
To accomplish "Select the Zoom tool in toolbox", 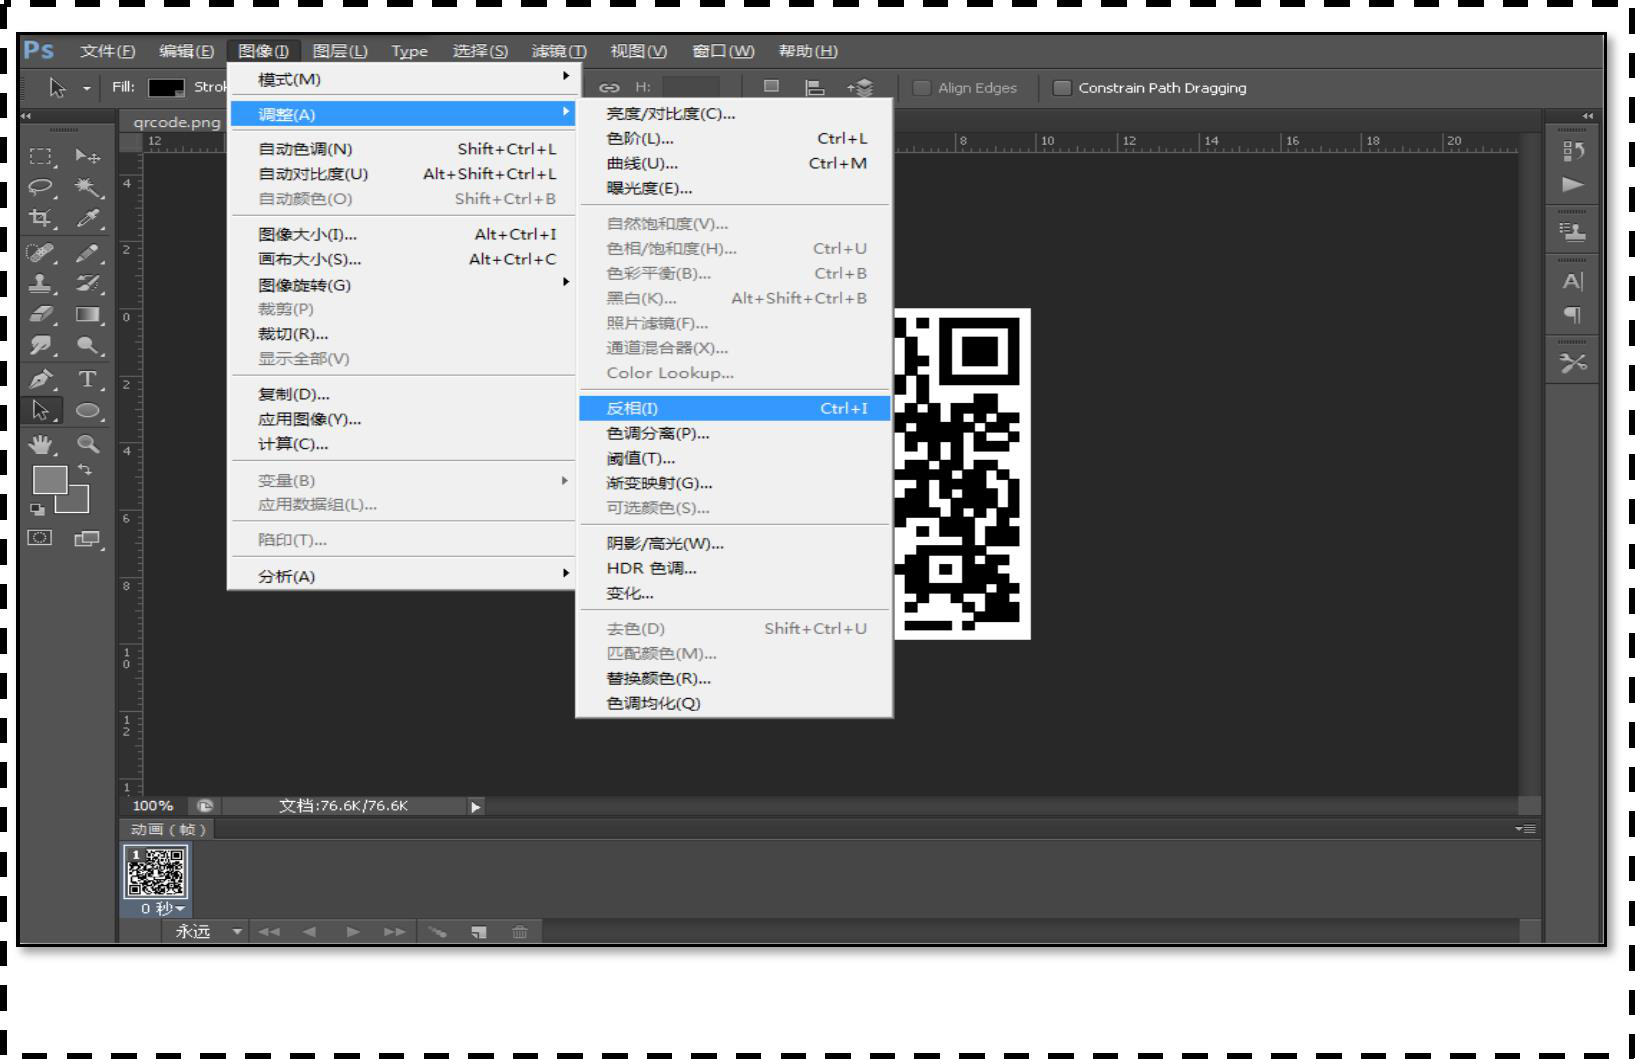I will tap(87, 444).
